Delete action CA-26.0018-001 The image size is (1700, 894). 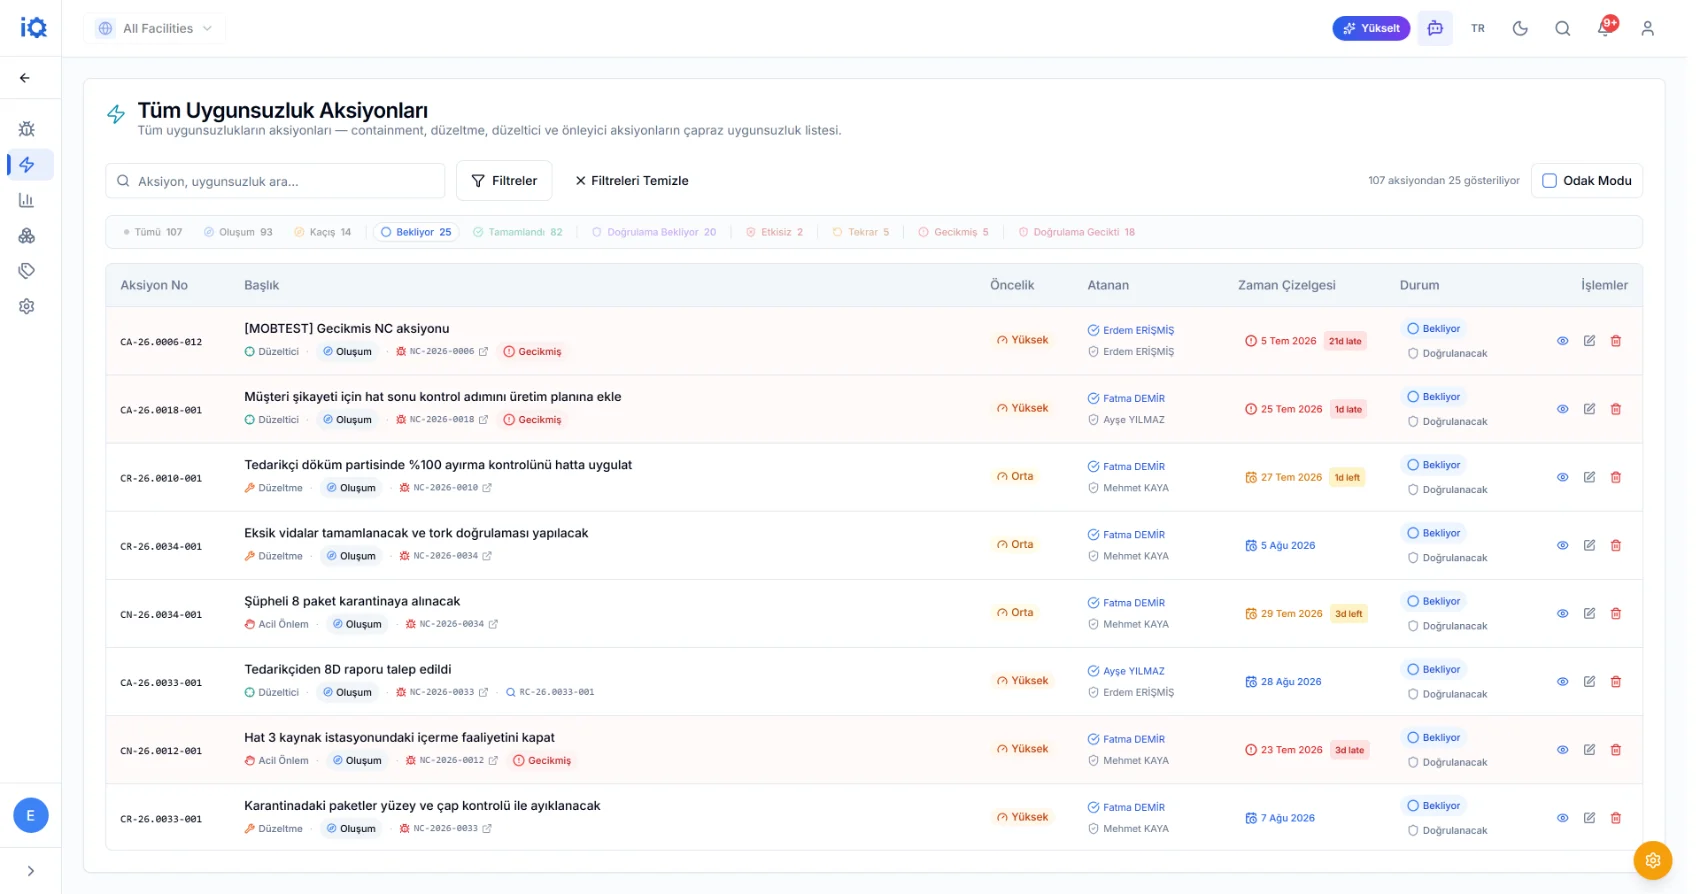click(x=1616, y=409)
